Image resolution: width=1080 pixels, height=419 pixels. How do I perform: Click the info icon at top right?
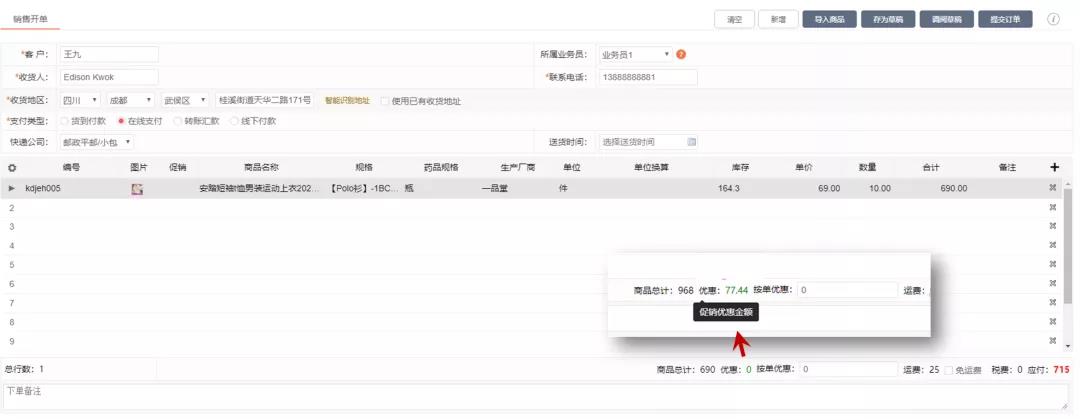pyautogui.click(x=1053, y=19)
